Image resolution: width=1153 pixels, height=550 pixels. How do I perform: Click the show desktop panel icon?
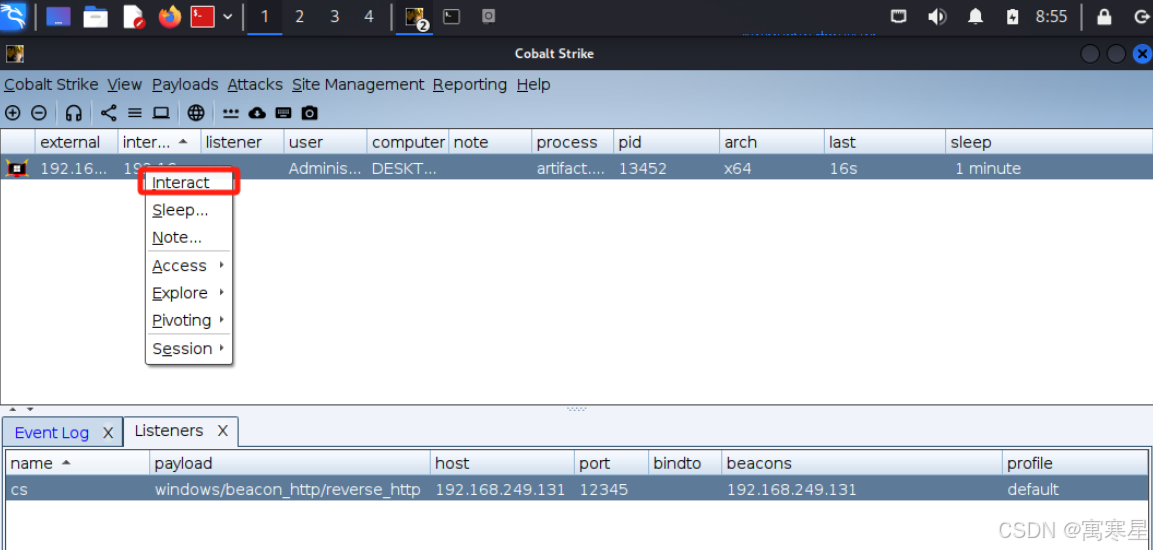tap(58, 16)
